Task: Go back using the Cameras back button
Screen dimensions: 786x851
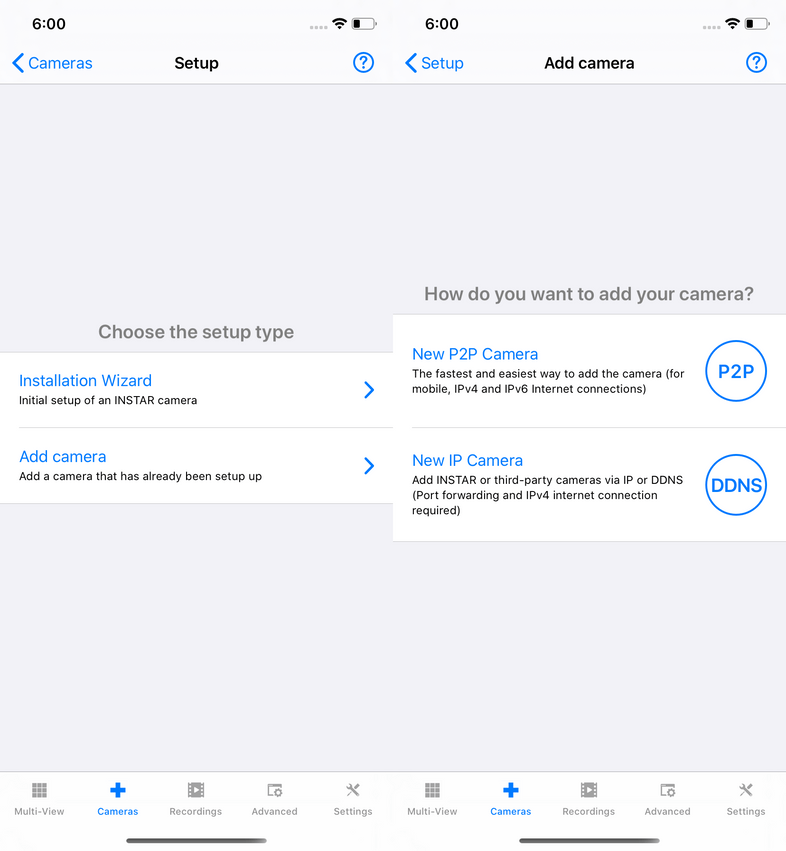Action: click(x=52, y=63)
